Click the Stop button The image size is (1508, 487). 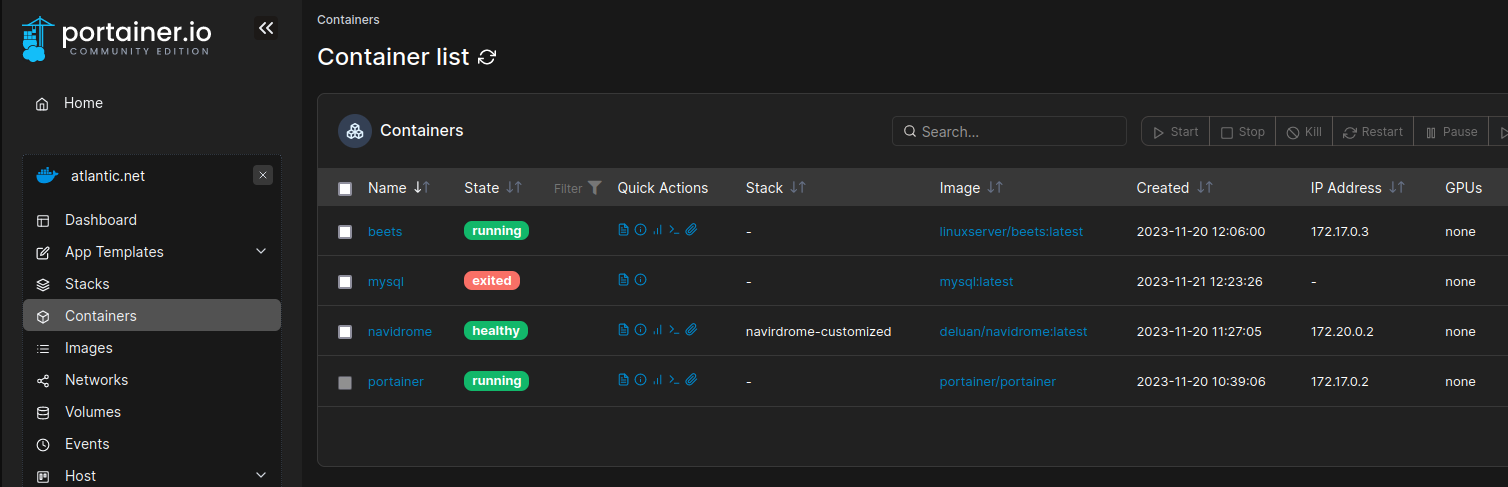click(x=1242, y=132)
